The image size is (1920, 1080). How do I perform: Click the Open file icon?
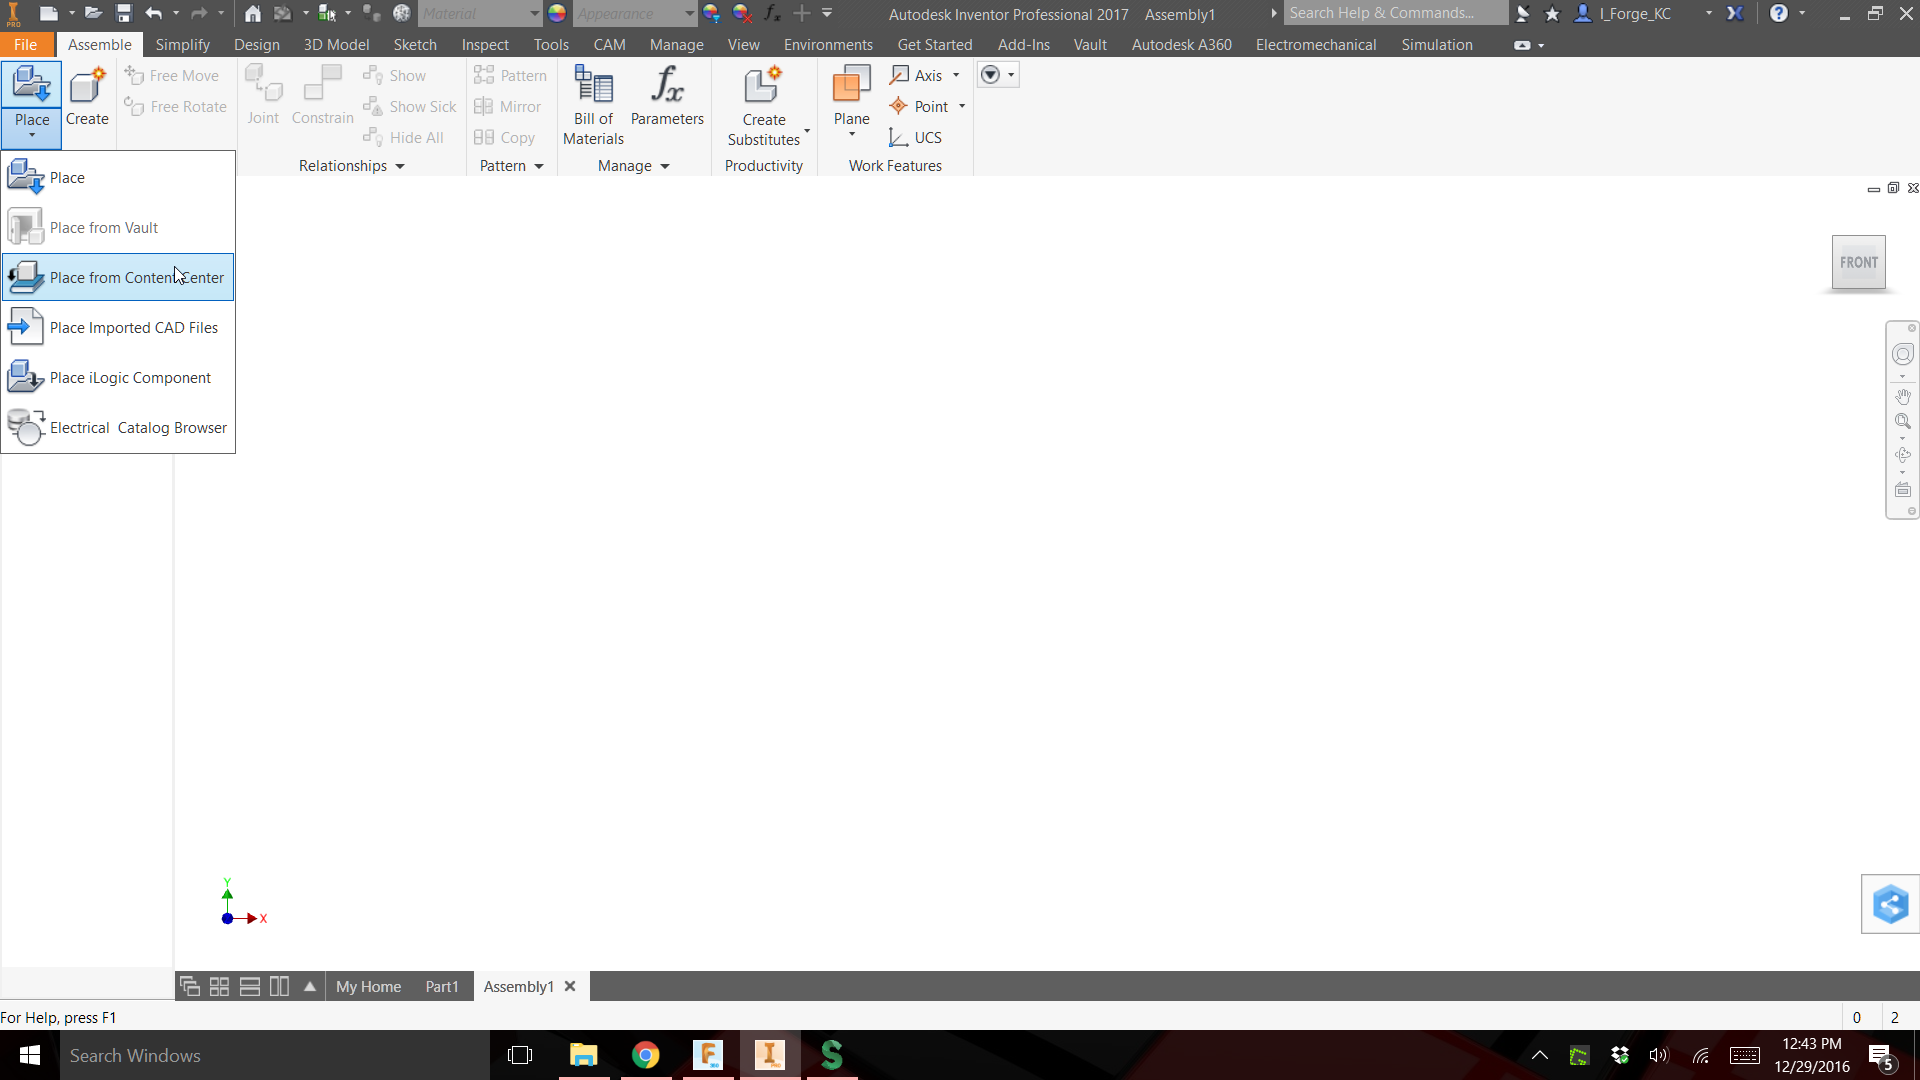coord(93,13)
